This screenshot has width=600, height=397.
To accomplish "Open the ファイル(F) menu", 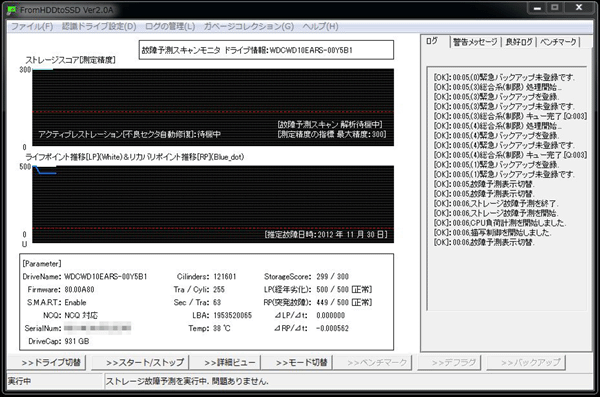I will pos(32,26).
